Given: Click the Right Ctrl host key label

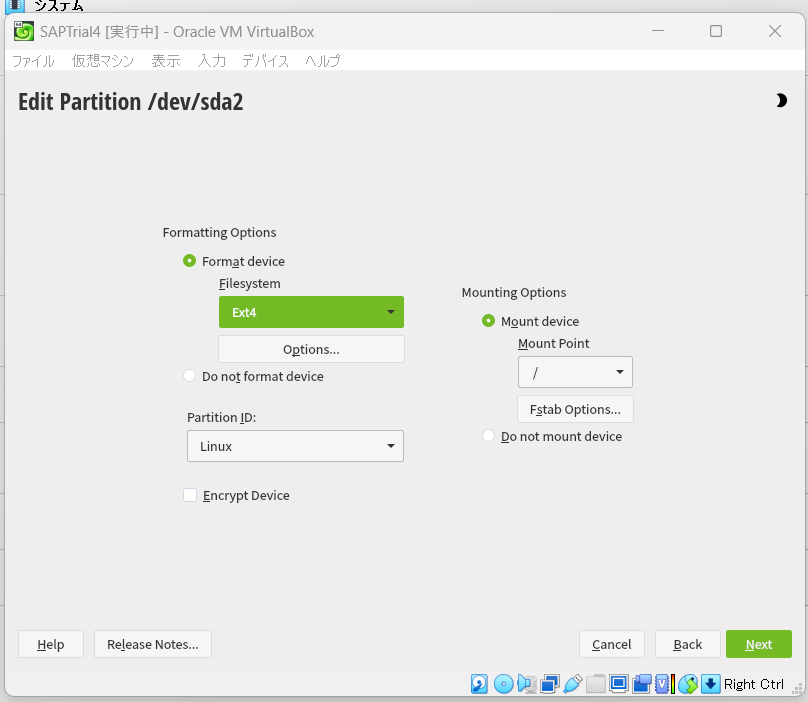Looking at the screenshot, I should [753, 684].
